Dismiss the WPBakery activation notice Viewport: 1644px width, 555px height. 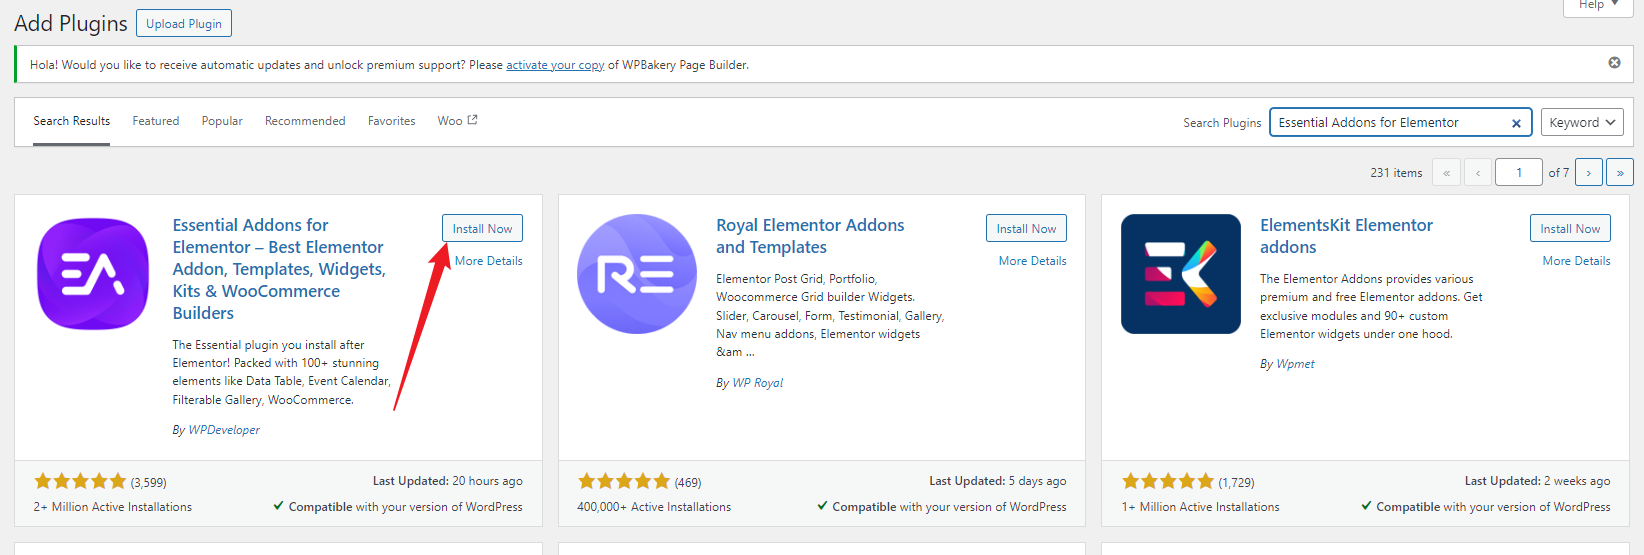[x=1614, y=63]
